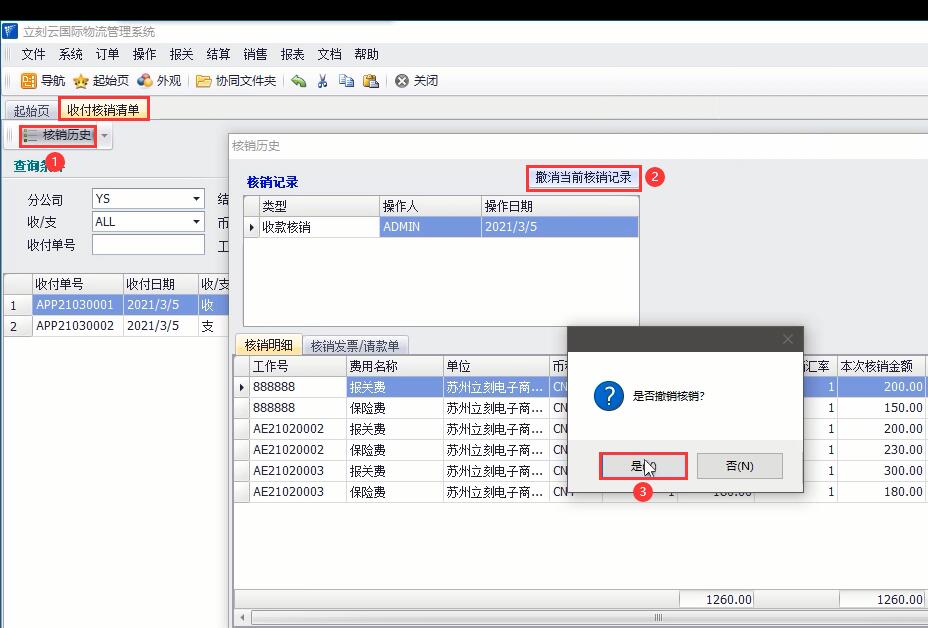Click the copy icon in toolbar
The height and width of the screenshot is (628, 928).
point(346,81)
